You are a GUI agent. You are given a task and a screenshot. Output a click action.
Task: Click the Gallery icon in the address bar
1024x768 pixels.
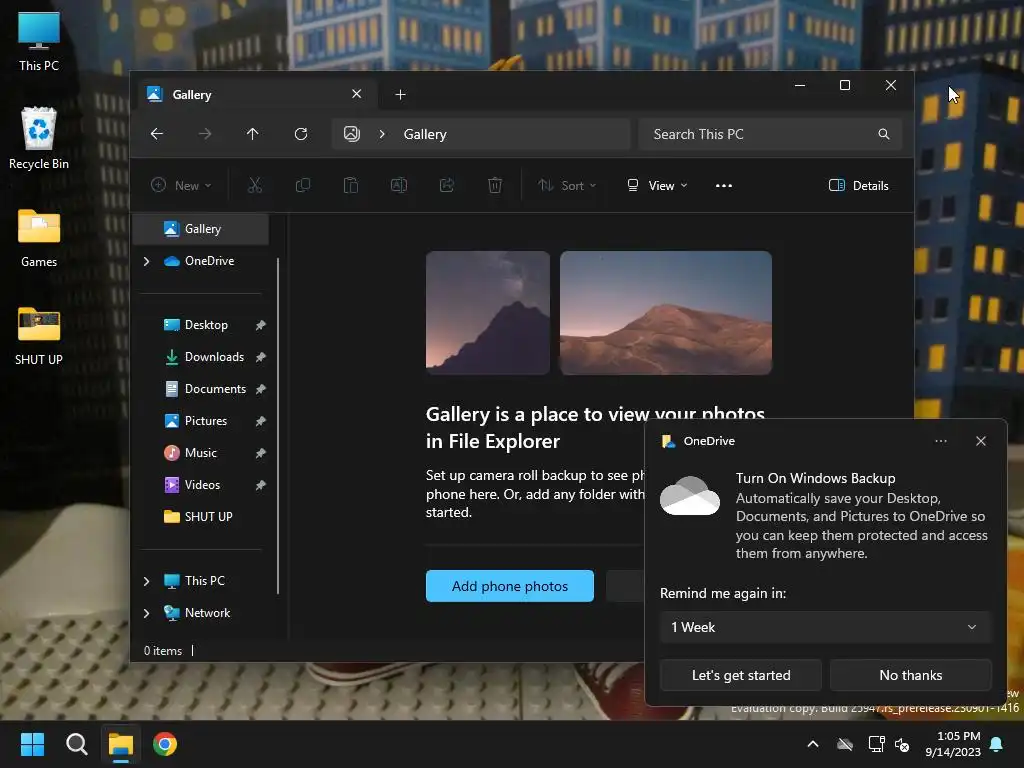tap(352, 134)
